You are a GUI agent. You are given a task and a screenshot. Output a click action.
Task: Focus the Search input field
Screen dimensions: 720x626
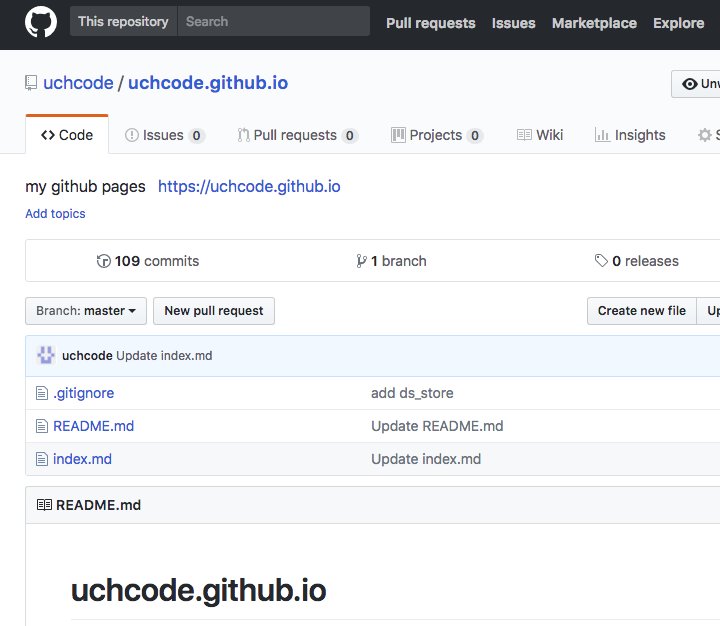(274, 21)
